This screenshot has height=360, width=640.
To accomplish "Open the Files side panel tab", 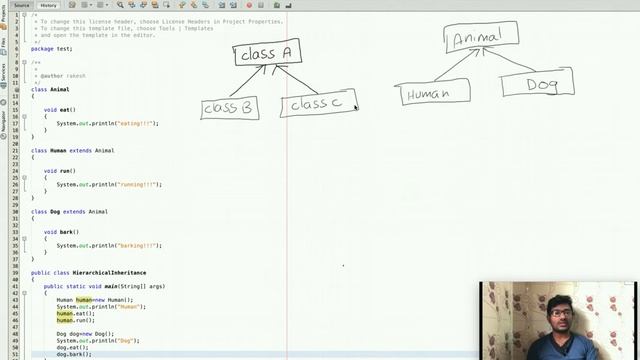I will 3,46.
